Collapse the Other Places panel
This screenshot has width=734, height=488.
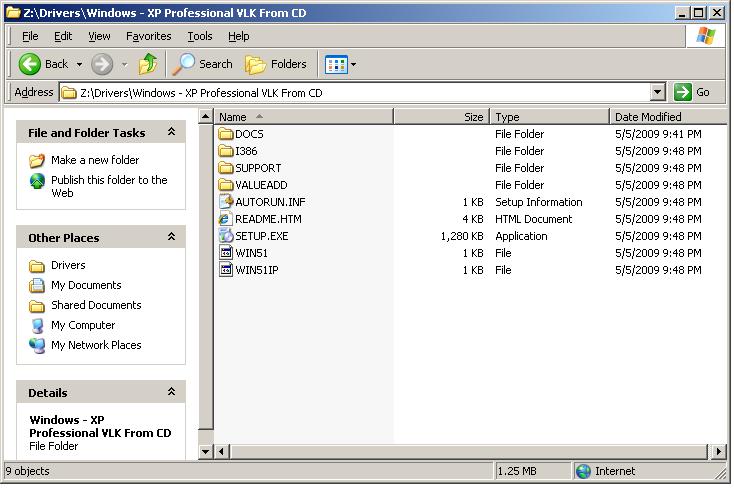(x=171, y=237)
